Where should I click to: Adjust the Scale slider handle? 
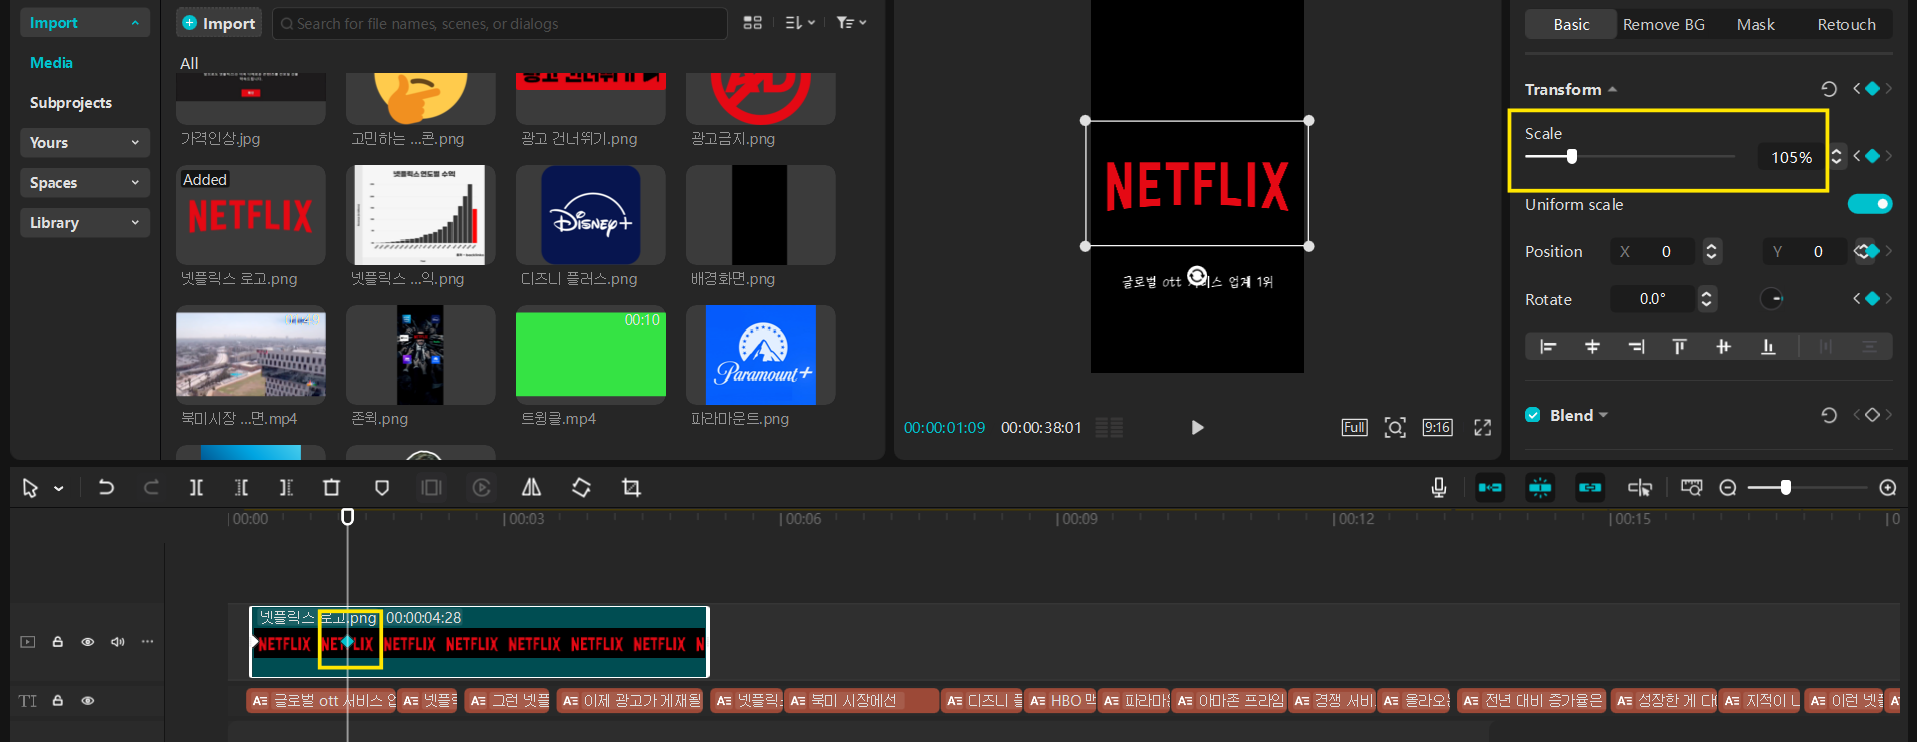(x=1572, y=156)
